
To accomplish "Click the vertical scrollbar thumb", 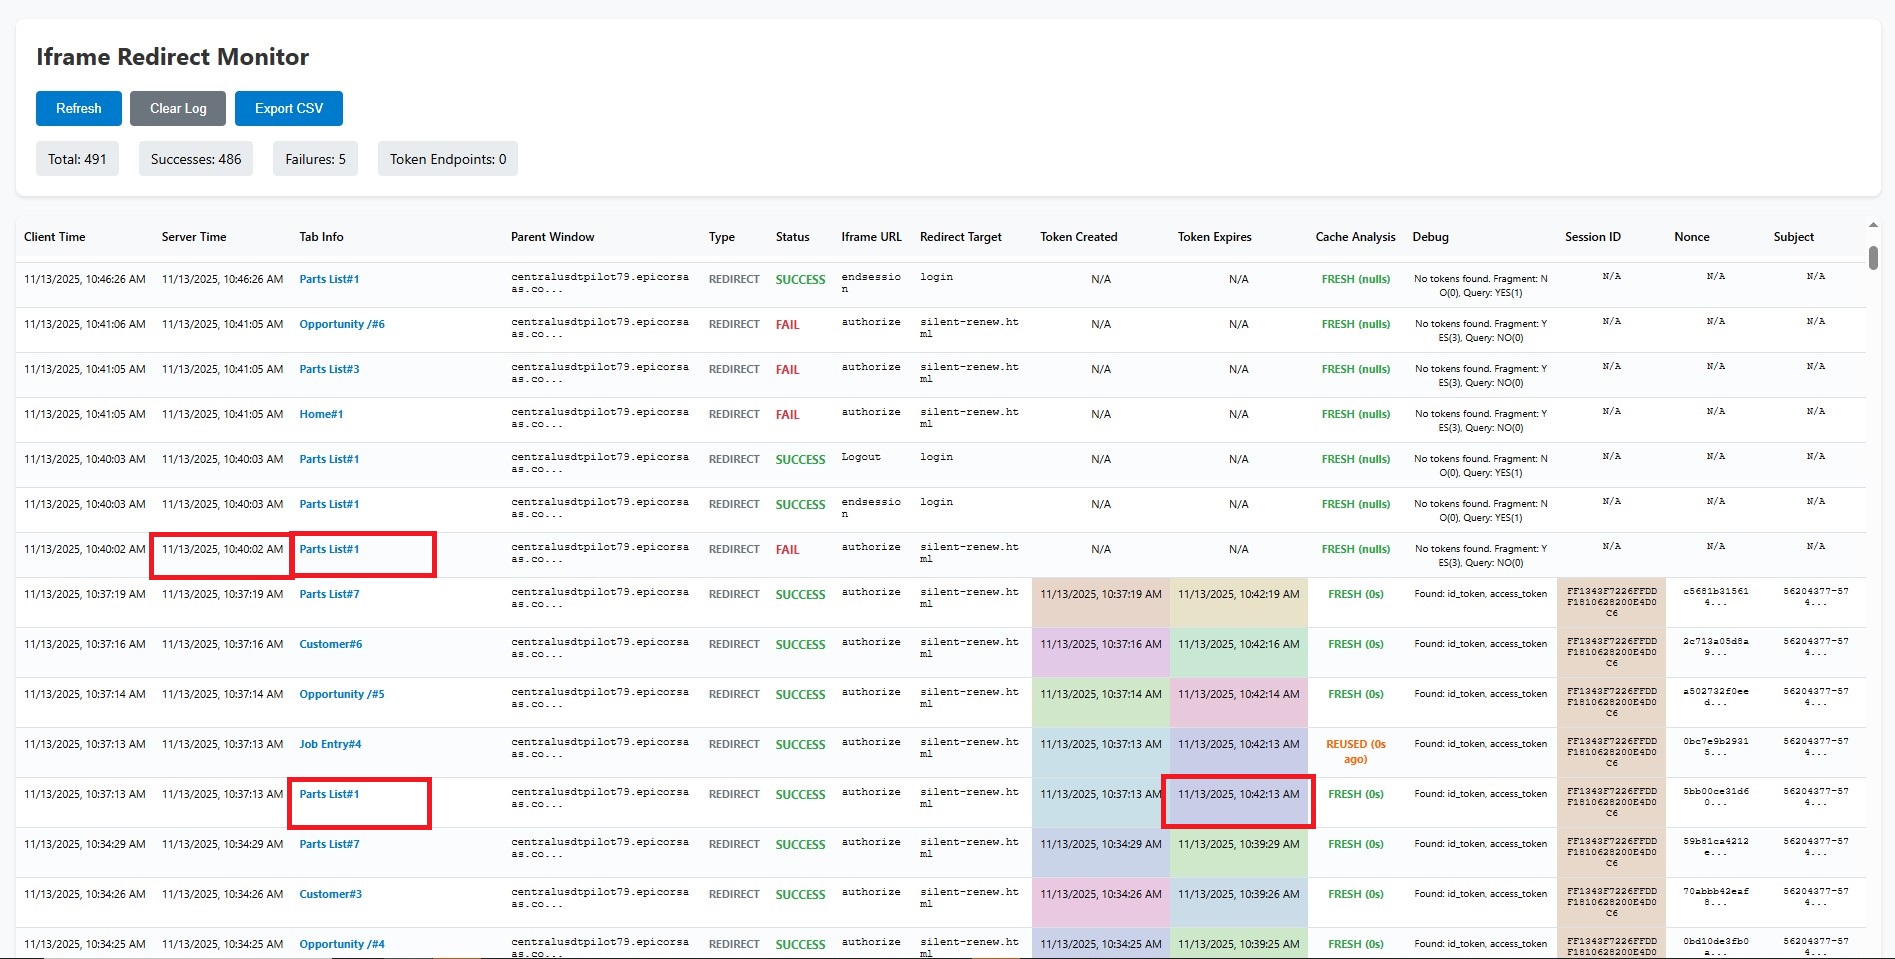I will click(1873, 257).
